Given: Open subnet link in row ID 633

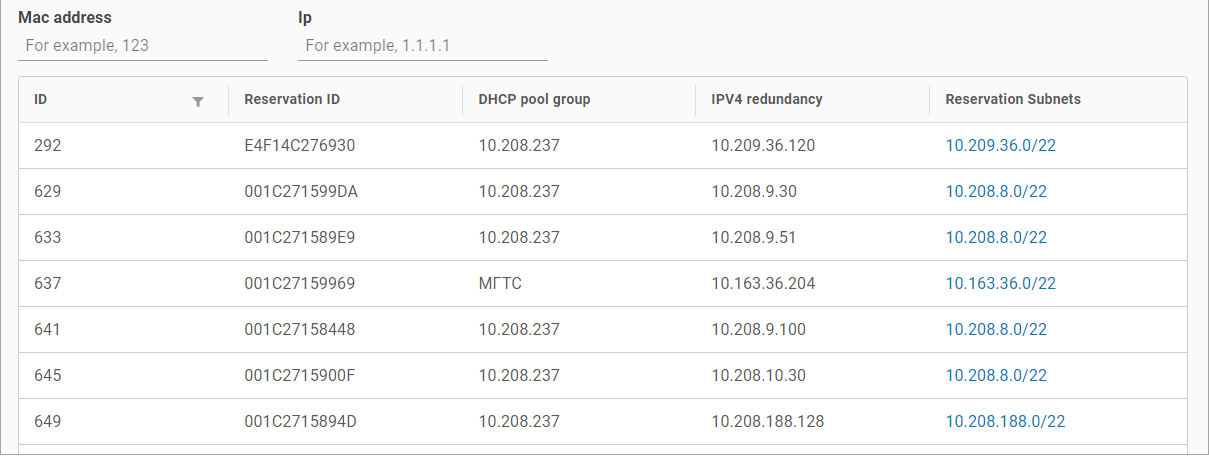Looking at the screenshot, I should point(996,237).
